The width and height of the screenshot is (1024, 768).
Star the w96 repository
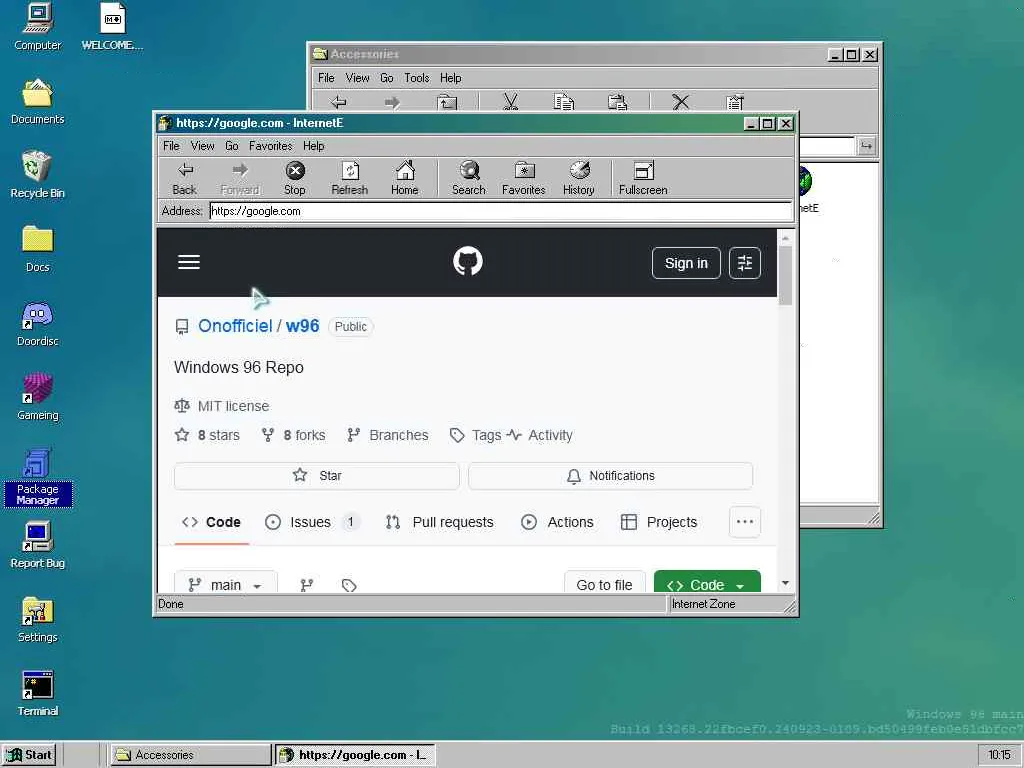tap(317, 475)
